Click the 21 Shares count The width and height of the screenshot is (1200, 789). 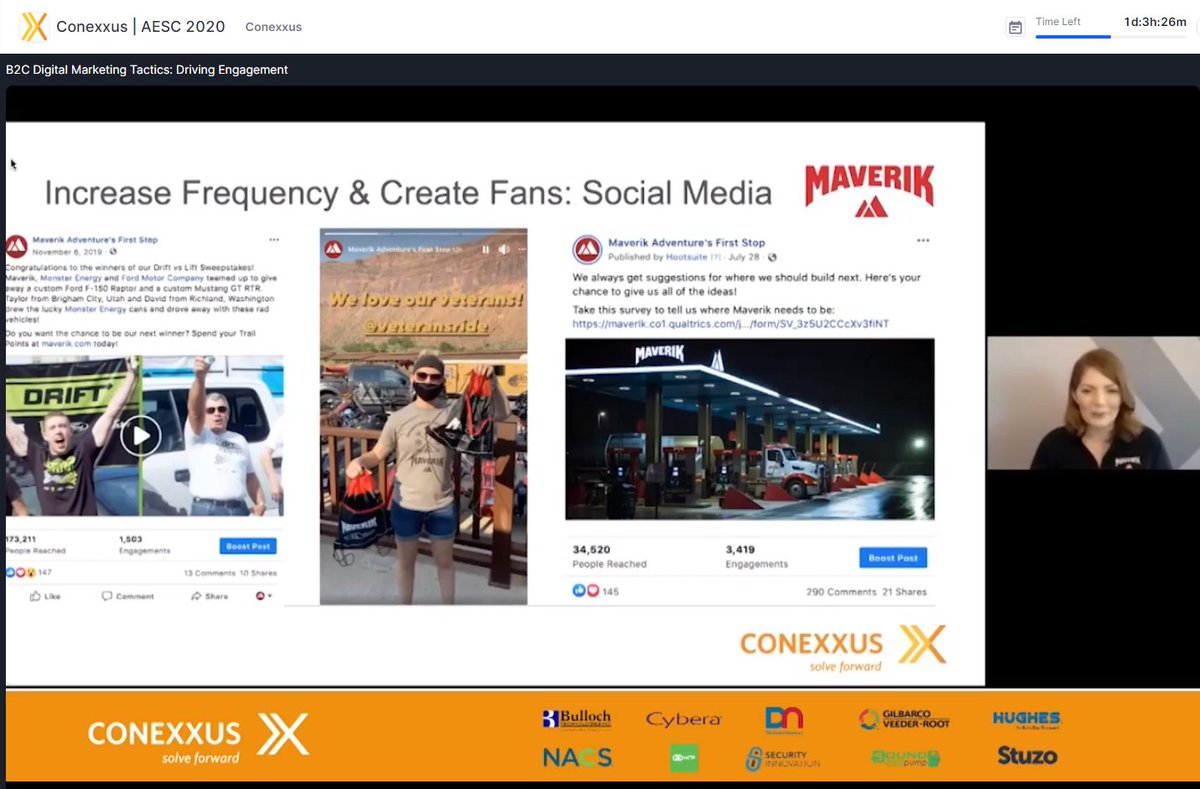click(x=904, y=592)
